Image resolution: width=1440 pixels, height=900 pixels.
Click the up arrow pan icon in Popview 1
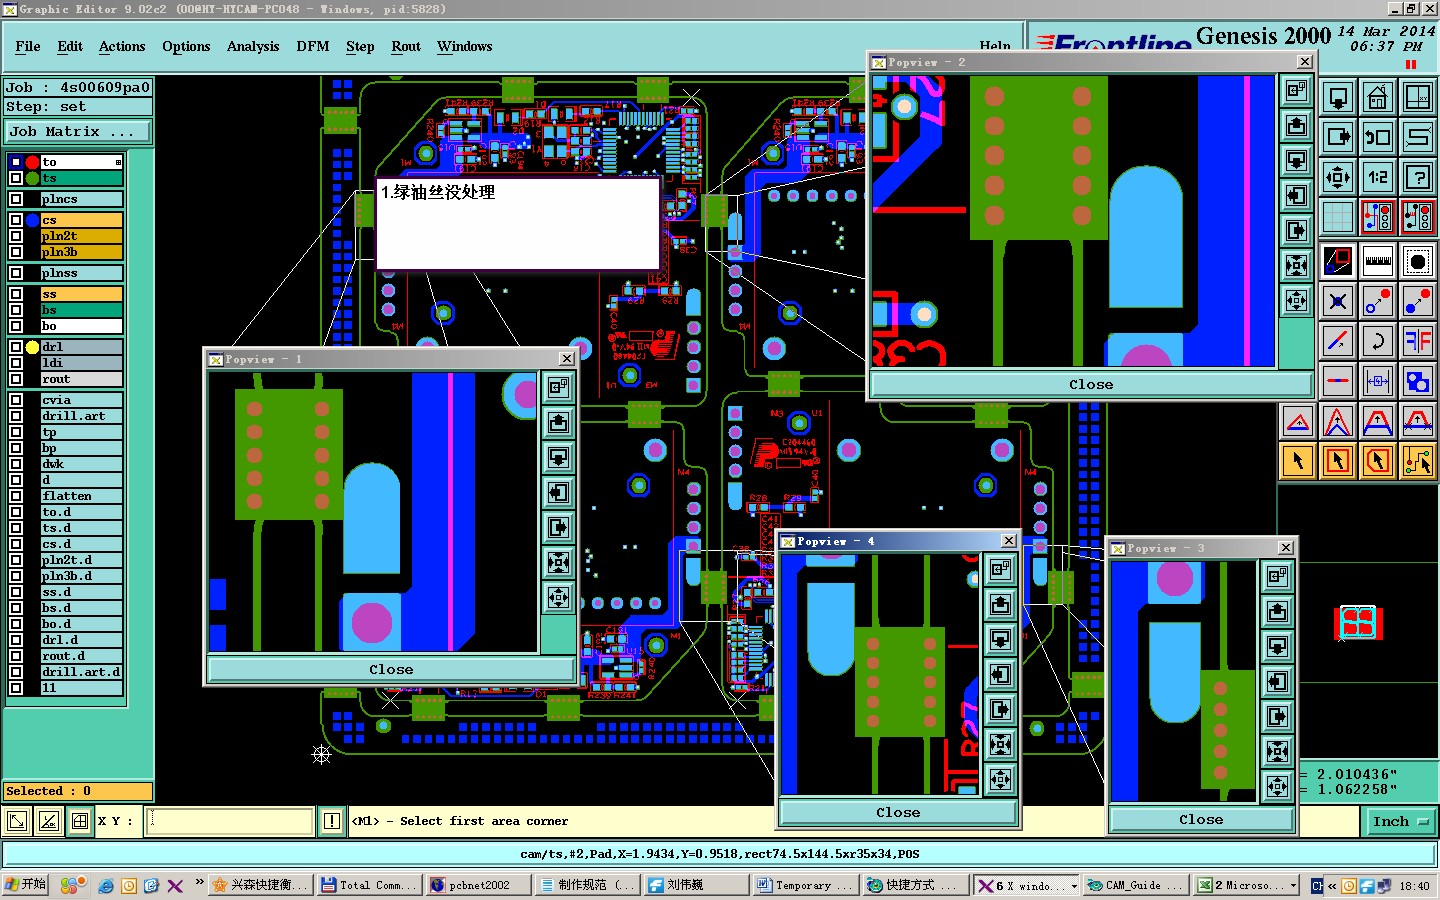coord(559,423)
